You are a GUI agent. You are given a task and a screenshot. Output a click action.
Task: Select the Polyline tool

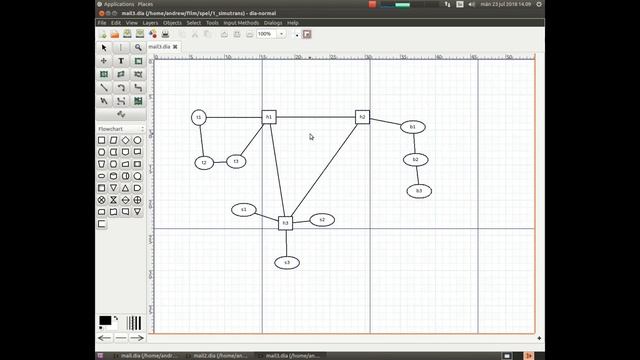tap(104, 101)
